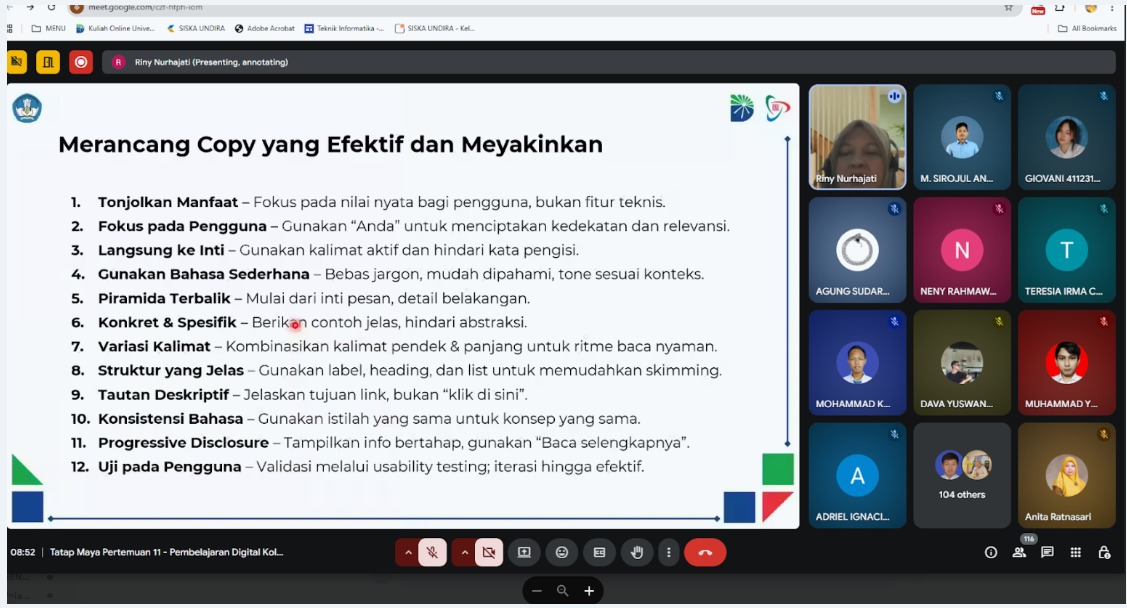The width and height of the screenshot is (1127, 608).
Task: Open host controls lock icon
Action: click(1104, 553)
